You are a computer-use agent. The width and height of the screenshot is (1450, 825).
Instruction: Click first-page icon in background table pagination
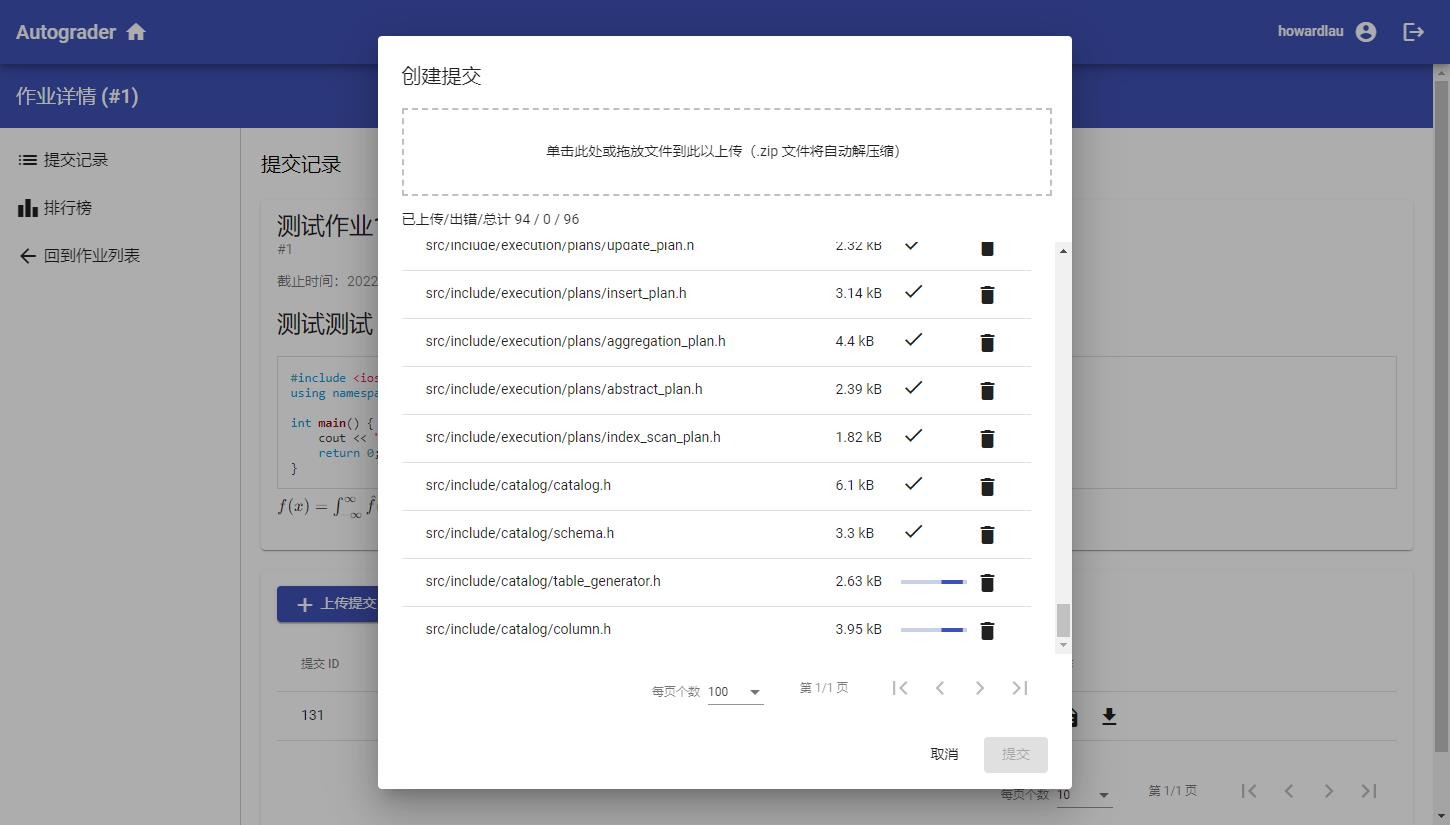point(1249,791)
